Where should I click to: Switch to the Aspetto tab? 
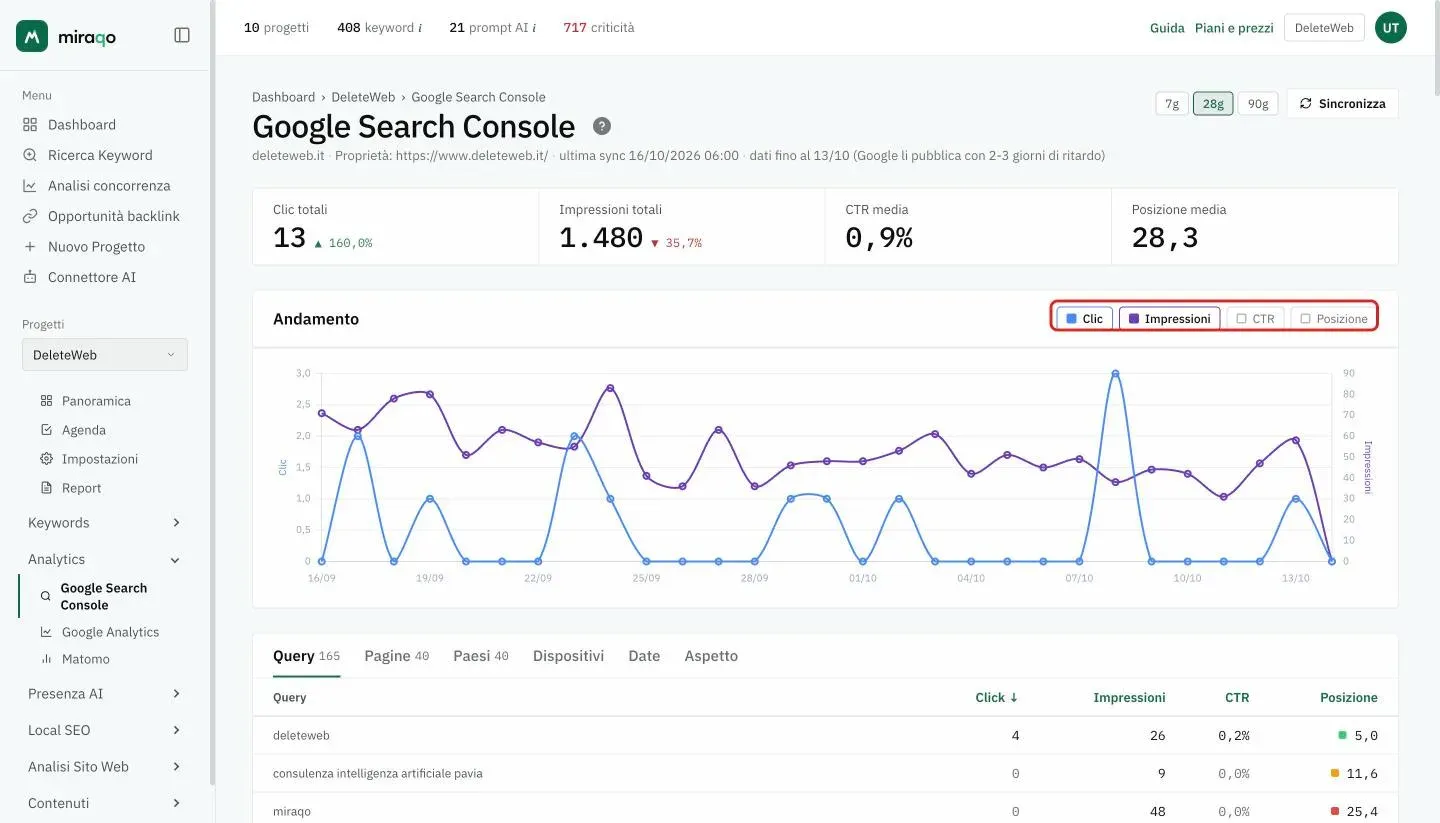point(711,656)
